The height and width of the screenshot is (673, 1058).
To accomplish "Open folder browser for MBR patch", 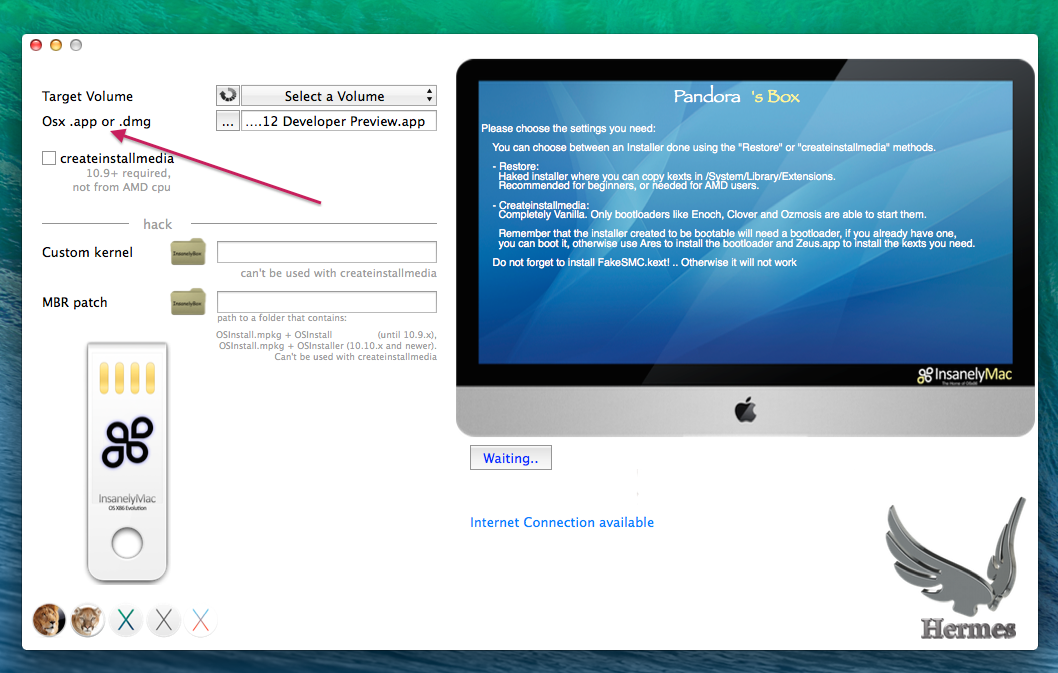I will (188, 302).
